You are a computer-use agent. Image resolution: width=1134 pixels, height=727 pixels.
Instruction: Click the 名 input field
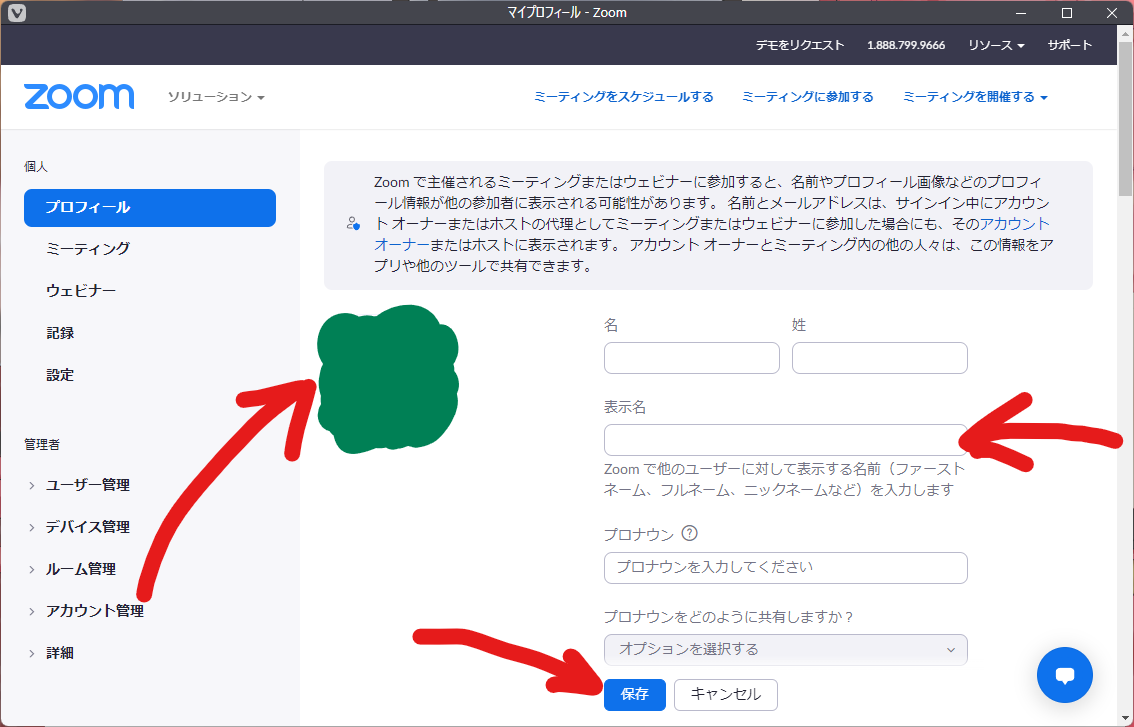691,358
